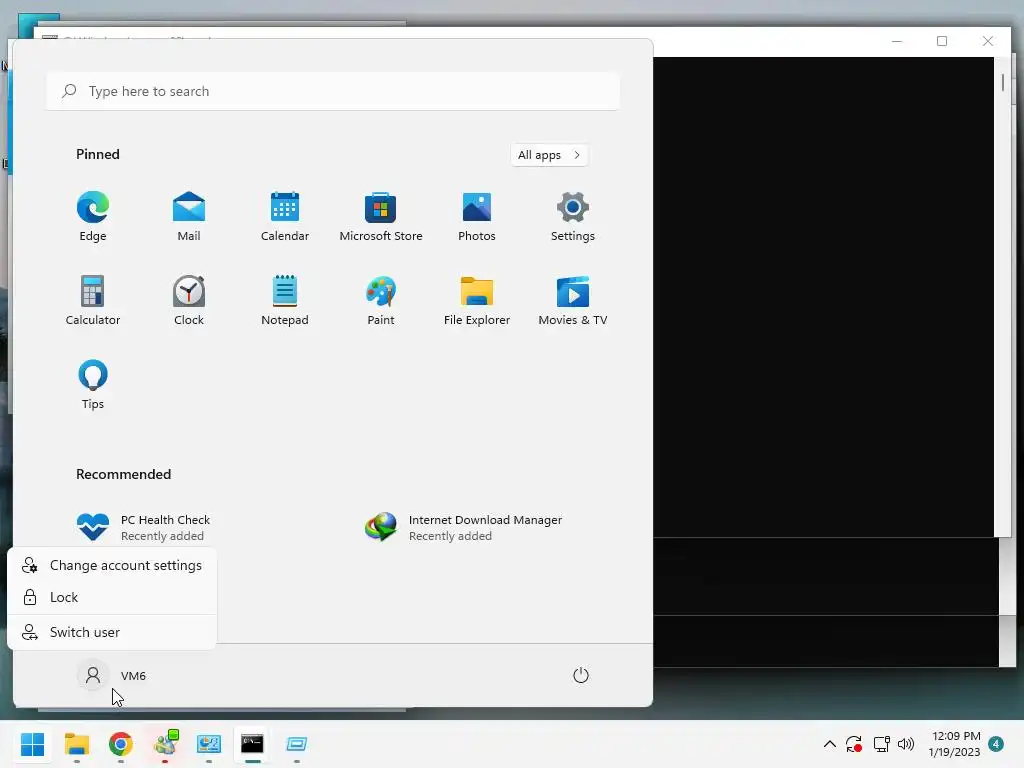Select Switch user from account menu
The width and height of the screenshot is (1024, 768).
tap(112, 632)
